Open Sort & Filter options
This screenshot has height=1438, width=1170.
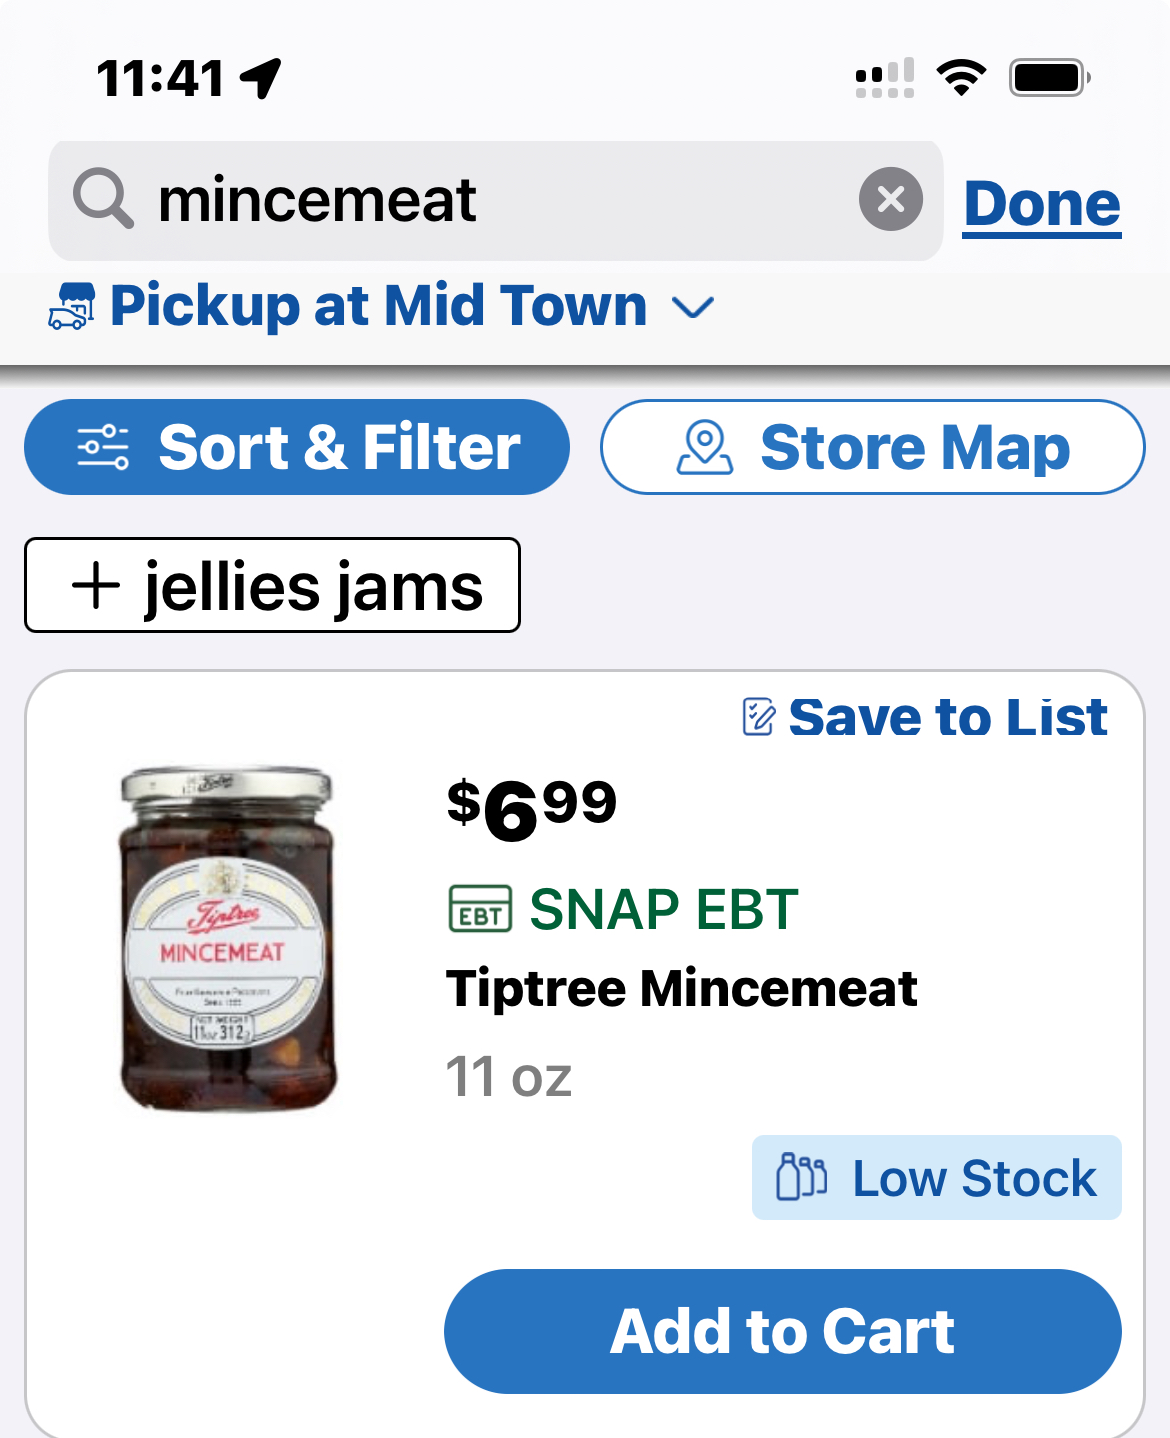point(297,447)
